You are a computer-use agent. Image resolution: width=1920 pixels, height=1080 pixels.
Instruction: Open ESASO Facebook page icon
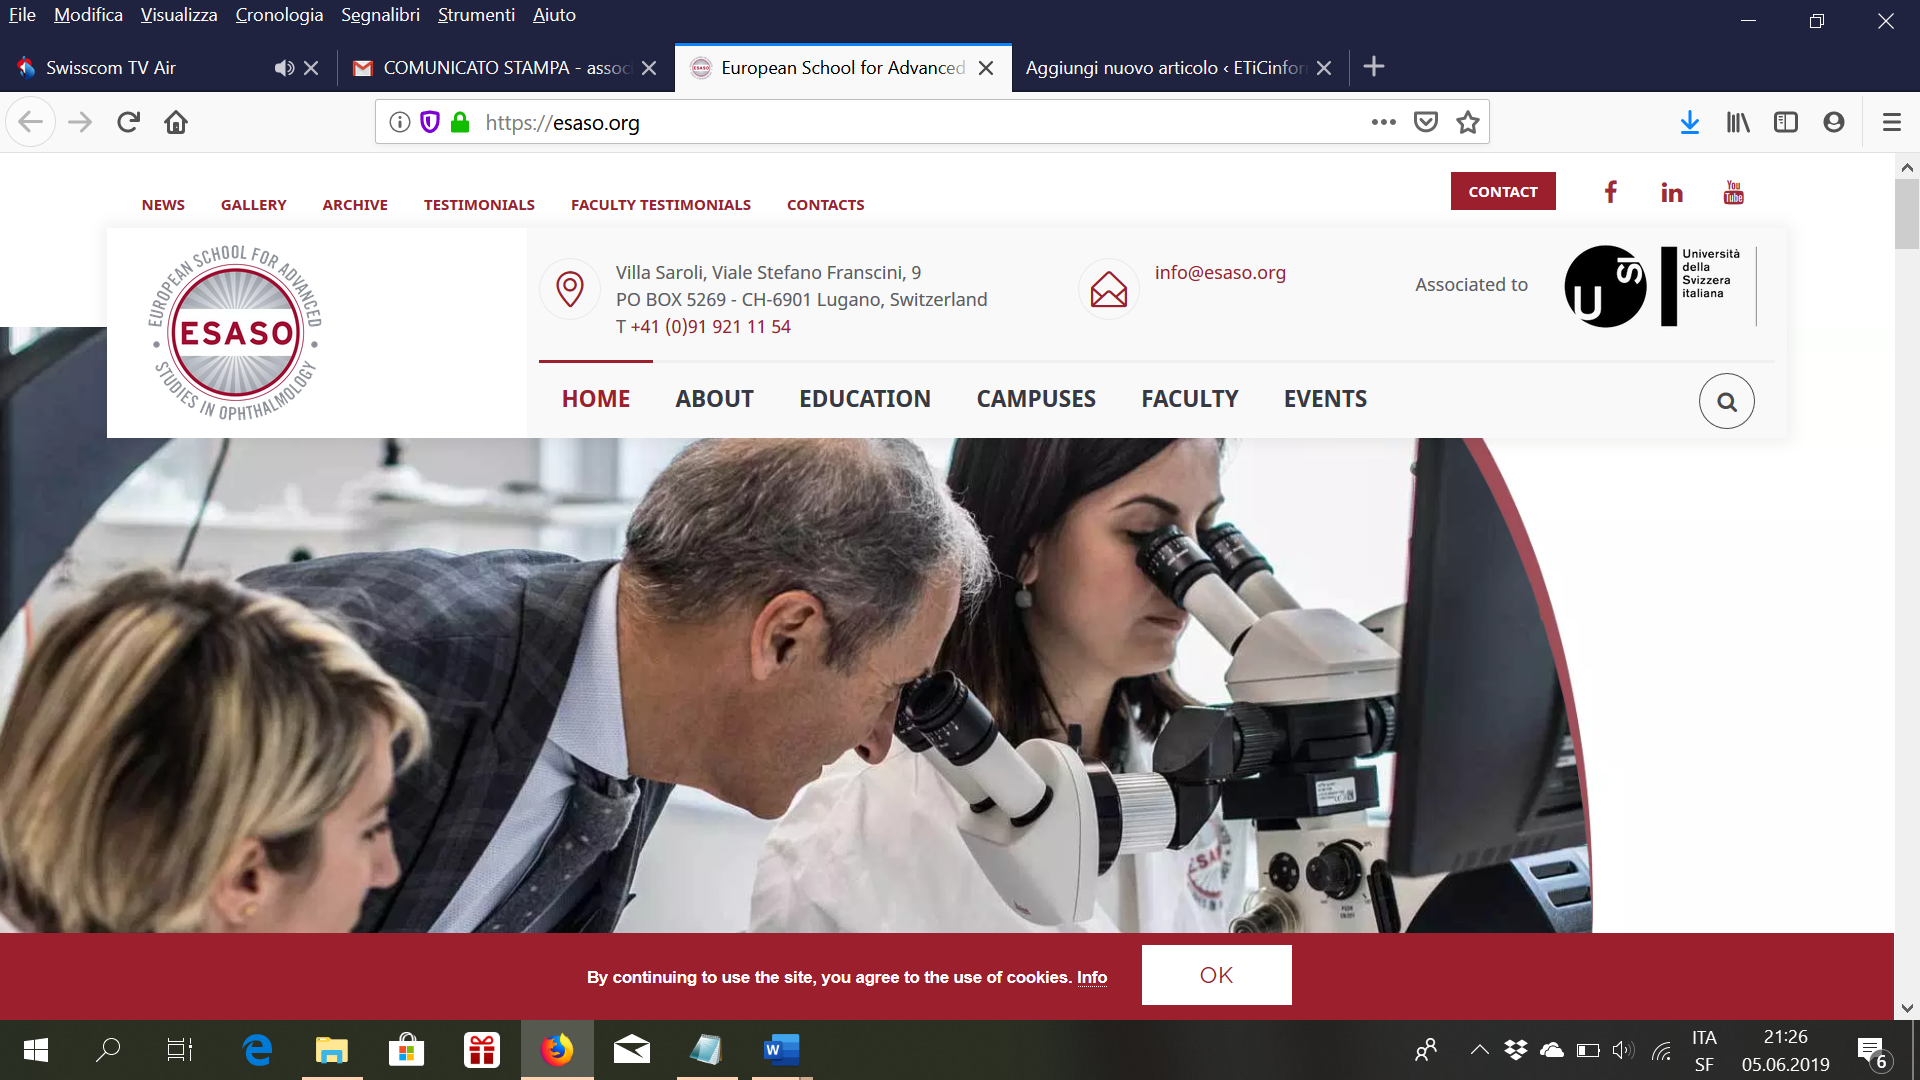[x=1610, y=192]
